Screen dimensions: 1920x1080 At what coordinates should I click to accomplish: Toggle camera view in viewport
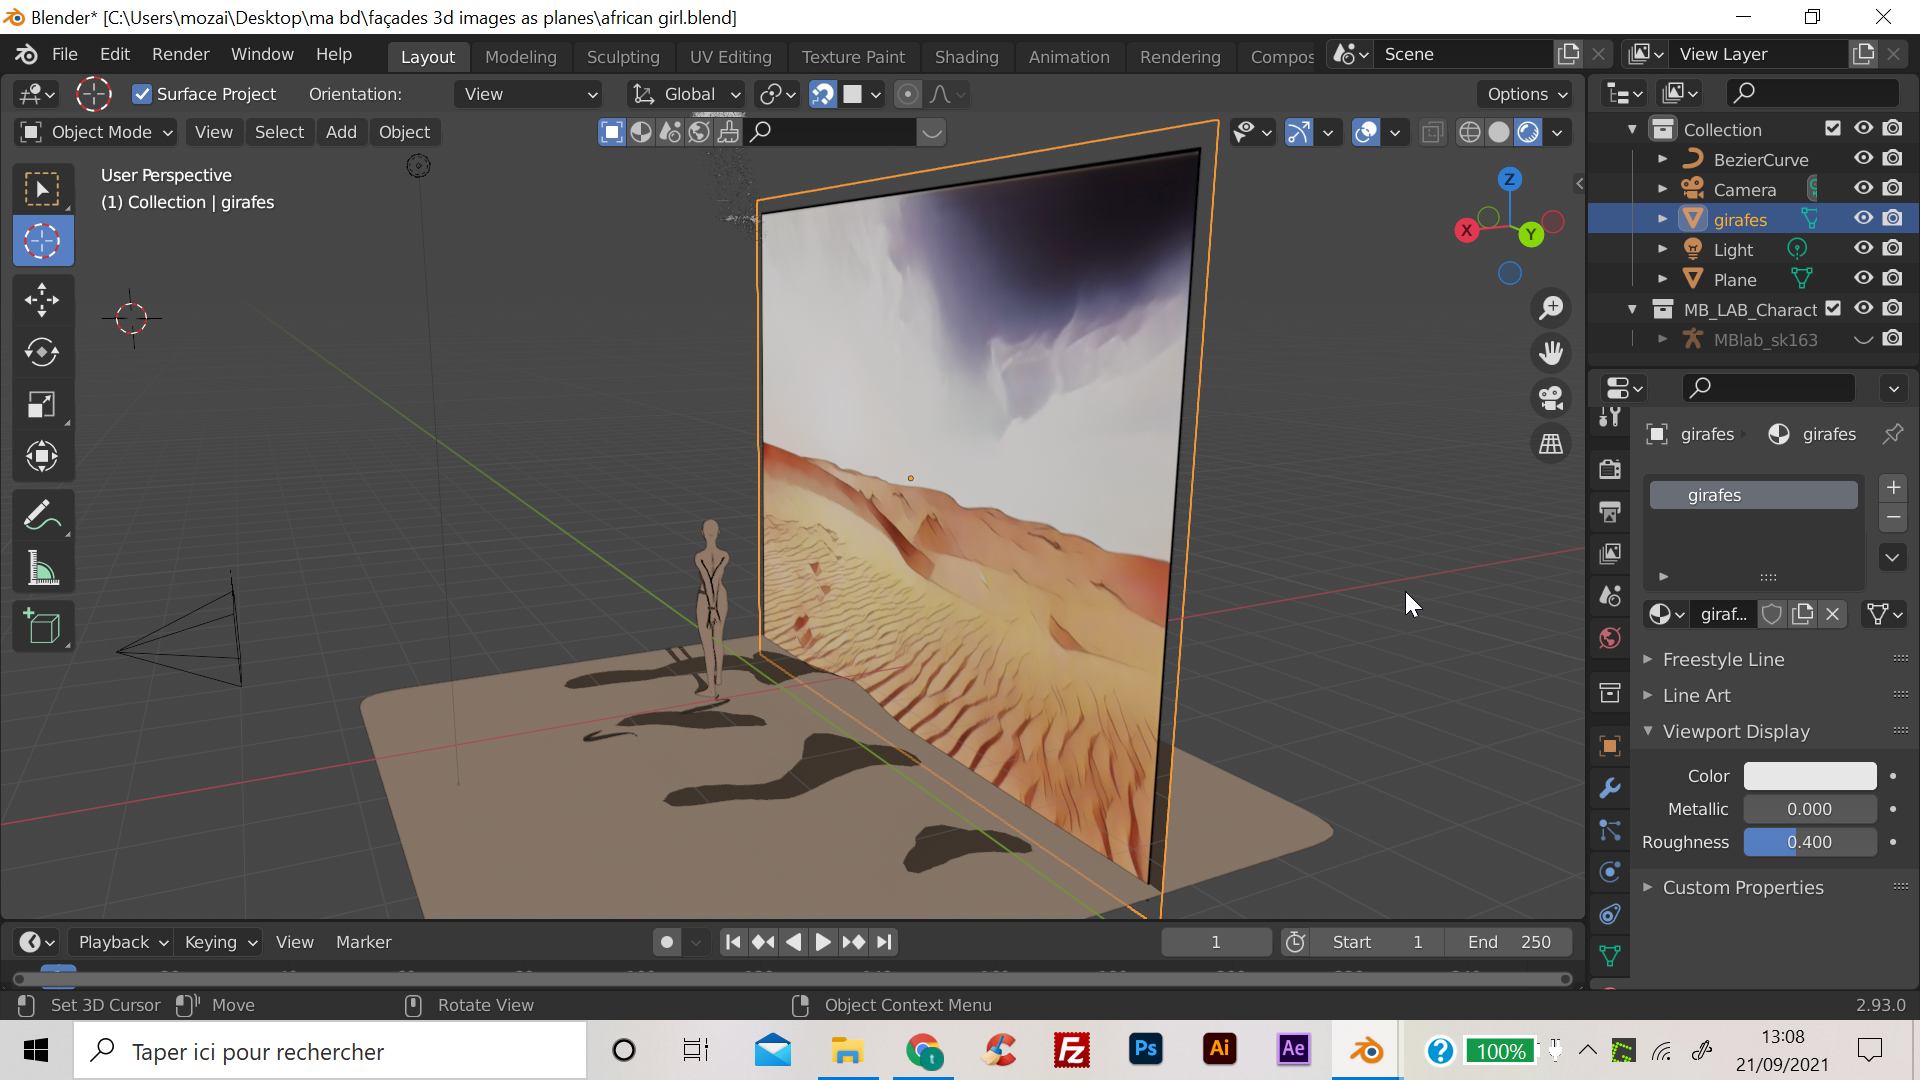(1551, 398)
